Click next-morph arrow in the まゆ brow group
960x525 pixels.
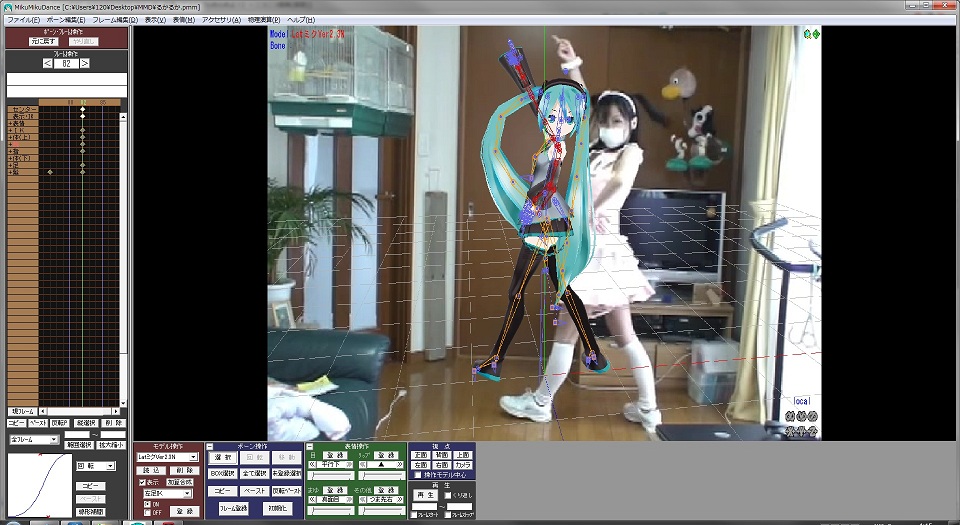349,499
